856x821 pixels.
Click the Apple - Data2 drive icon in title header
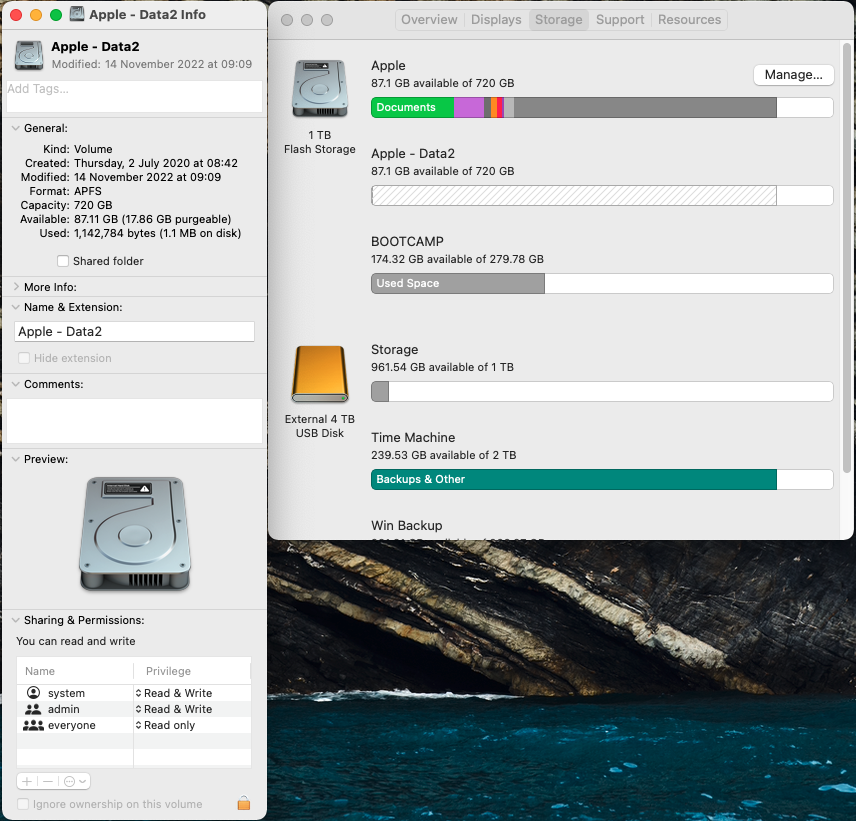point(28,55)
